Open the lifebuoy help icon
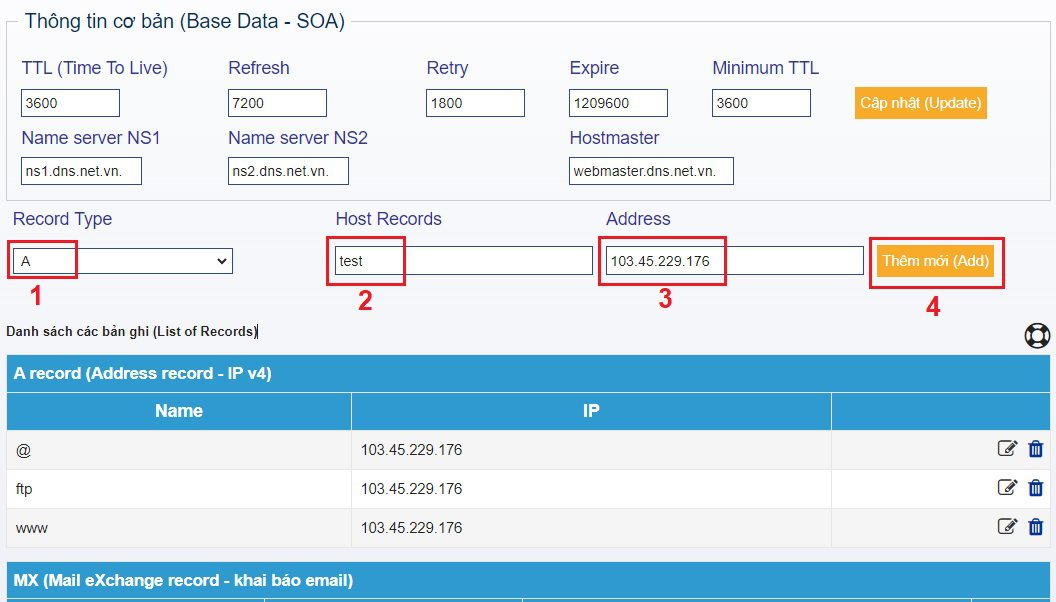Screen dimensions: 1056x602 1037,335
